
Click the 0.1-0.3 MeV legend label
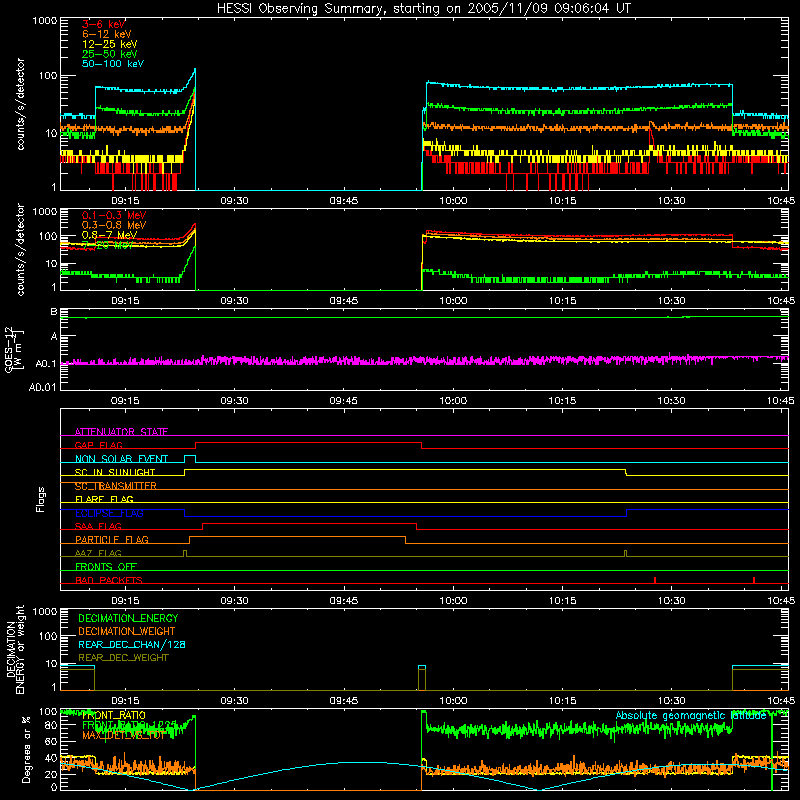(x=114, y=215)
